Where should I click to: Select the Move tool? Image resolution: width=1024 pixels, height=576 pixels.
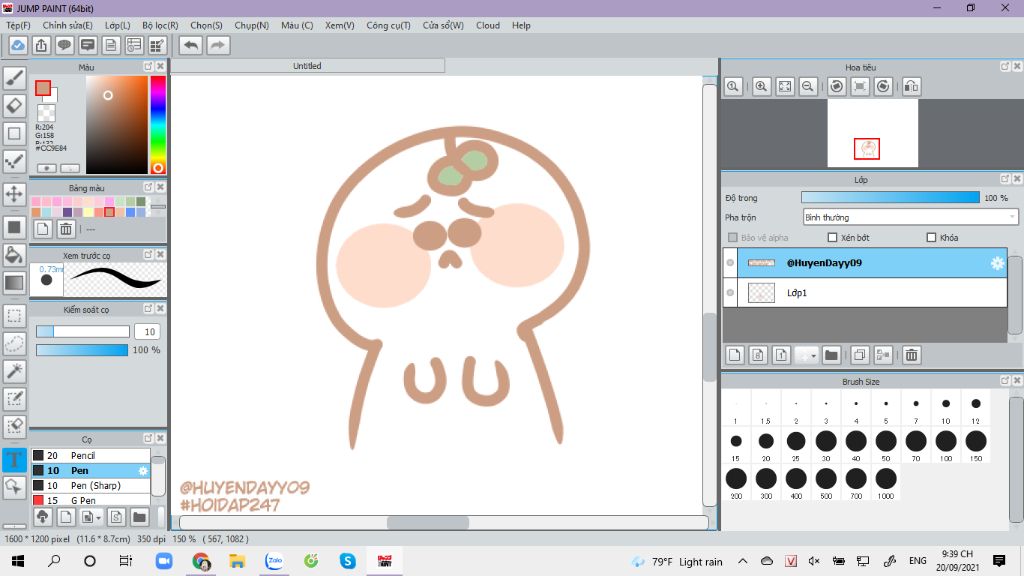[x=14, y=194]
